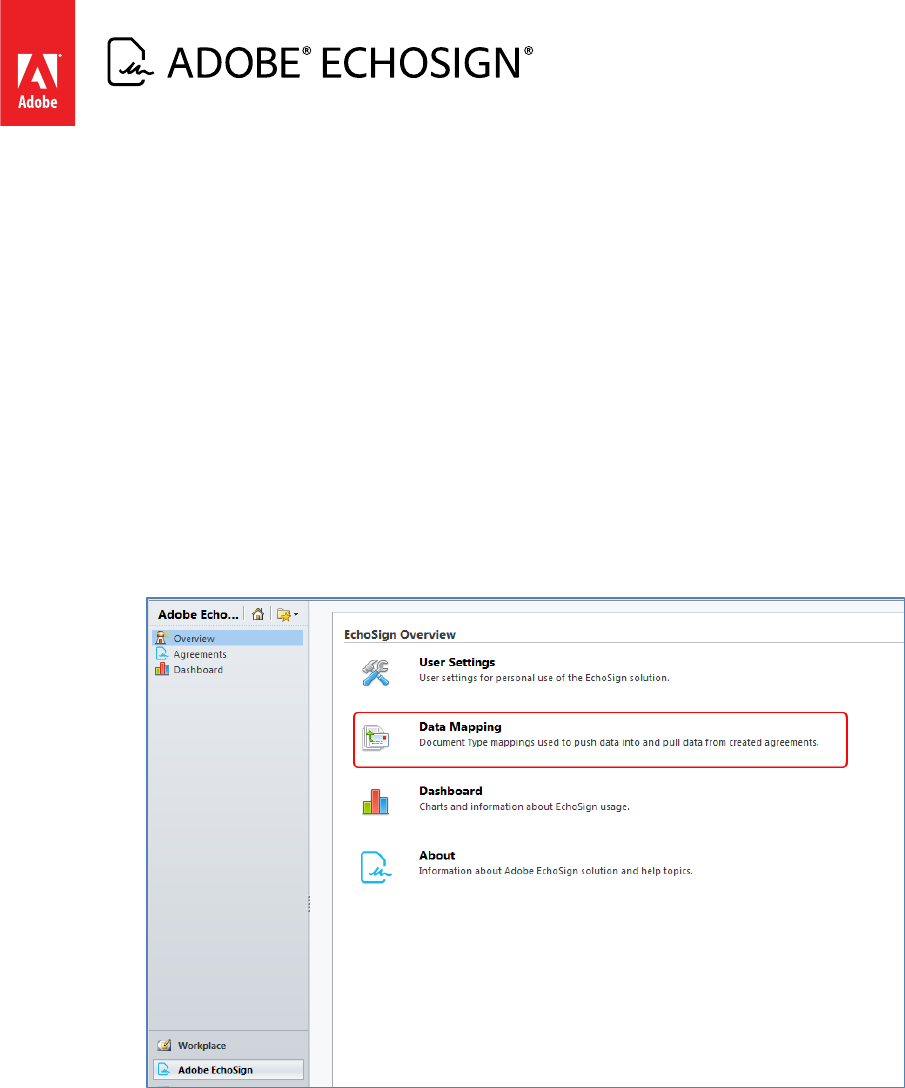Viewport: 905px width, 1088px height.
Task: Click the 'Adobe Echo...' navigation pane title
Action: point(198,615)
